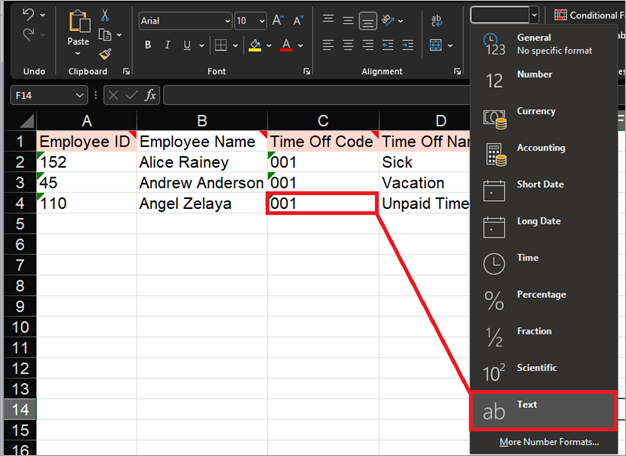
Task: Select column C header
Action: [x=323, y=121]
